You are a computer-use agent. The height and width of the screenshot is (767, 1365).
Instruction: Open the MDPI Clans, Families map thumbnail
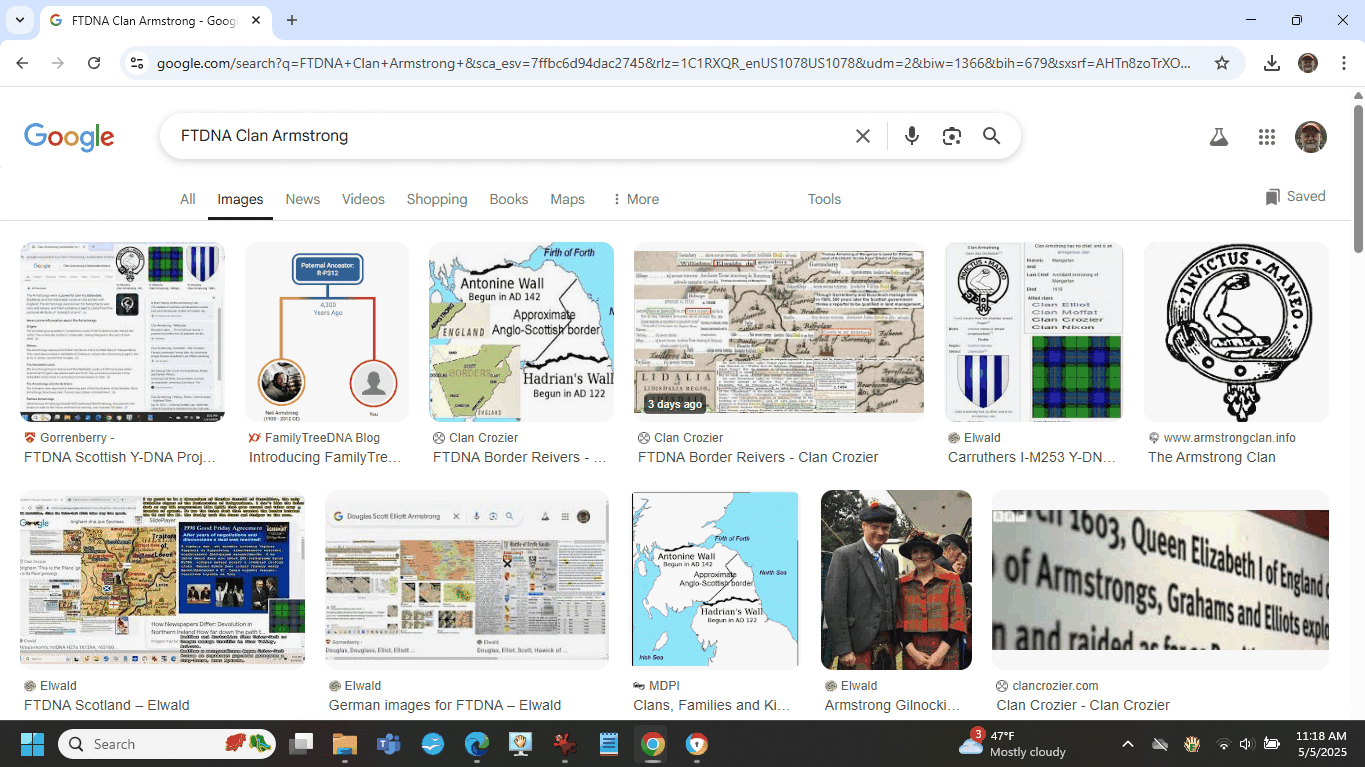[715, 580]
